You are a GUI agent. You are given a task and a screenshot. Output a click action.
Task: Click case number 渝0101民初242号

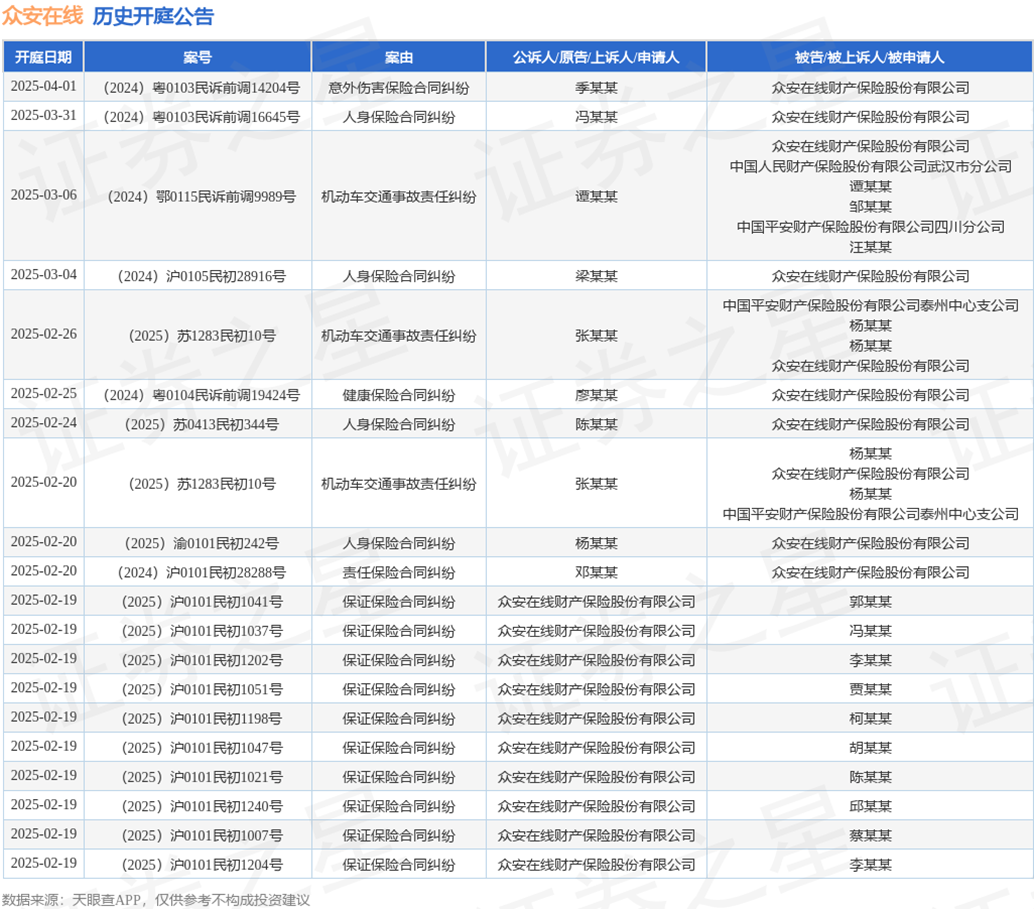pyautogui.click(x=202, y=543)
